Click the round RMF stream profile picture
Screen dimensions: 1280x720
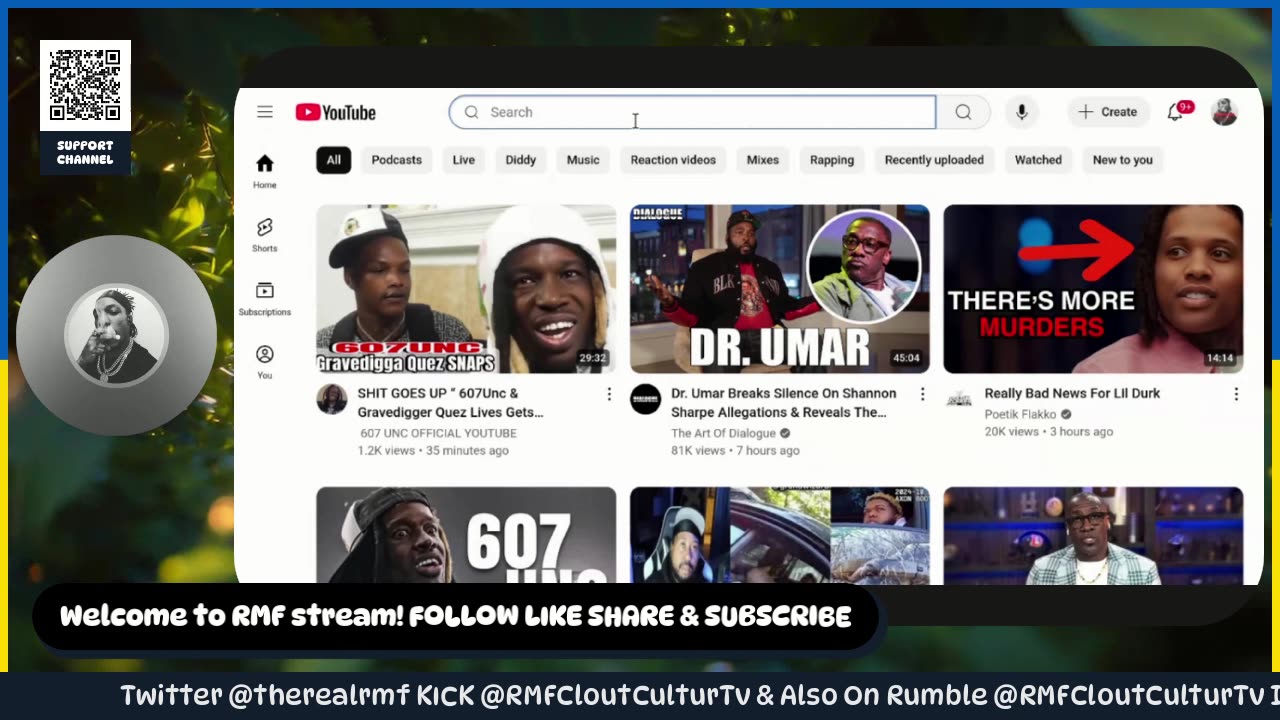116,336
